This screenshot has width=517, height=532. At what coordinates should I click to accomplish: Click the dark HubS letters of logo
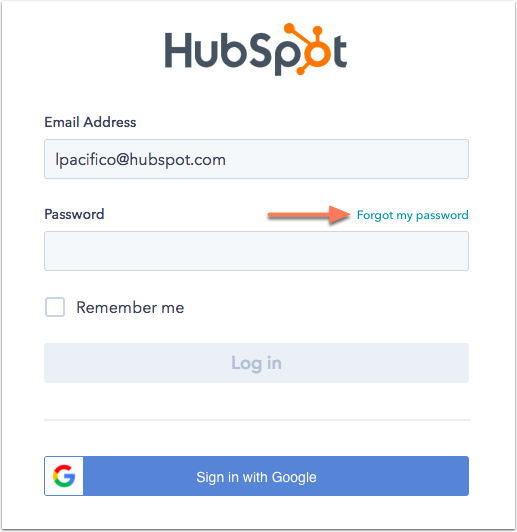coord(224,50)
